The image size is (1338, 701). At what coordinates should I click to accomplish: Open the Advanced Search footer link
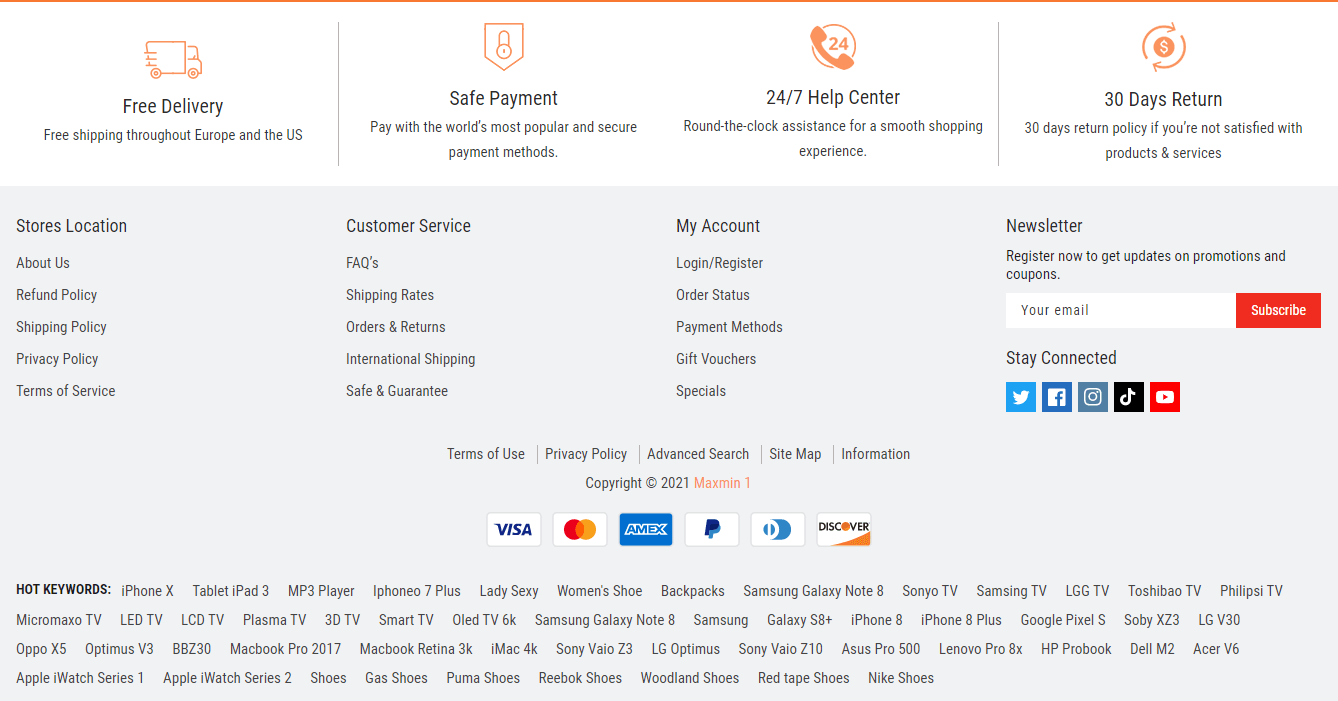pos(698,454)
